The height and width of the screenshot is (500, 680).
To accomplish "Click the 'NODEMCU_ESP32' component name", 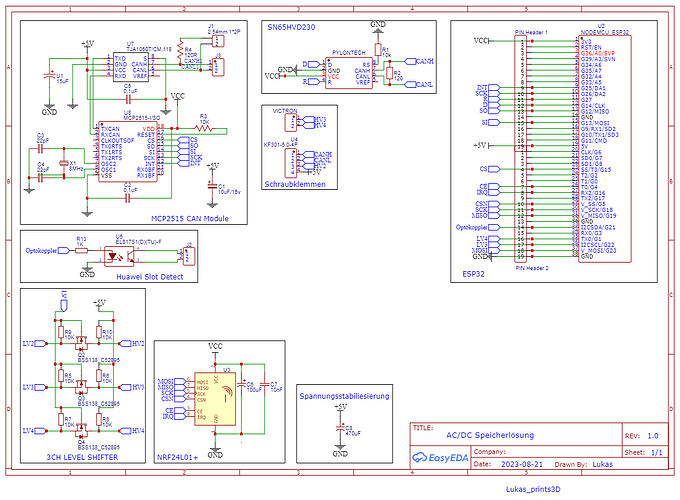I will (605, 32).
